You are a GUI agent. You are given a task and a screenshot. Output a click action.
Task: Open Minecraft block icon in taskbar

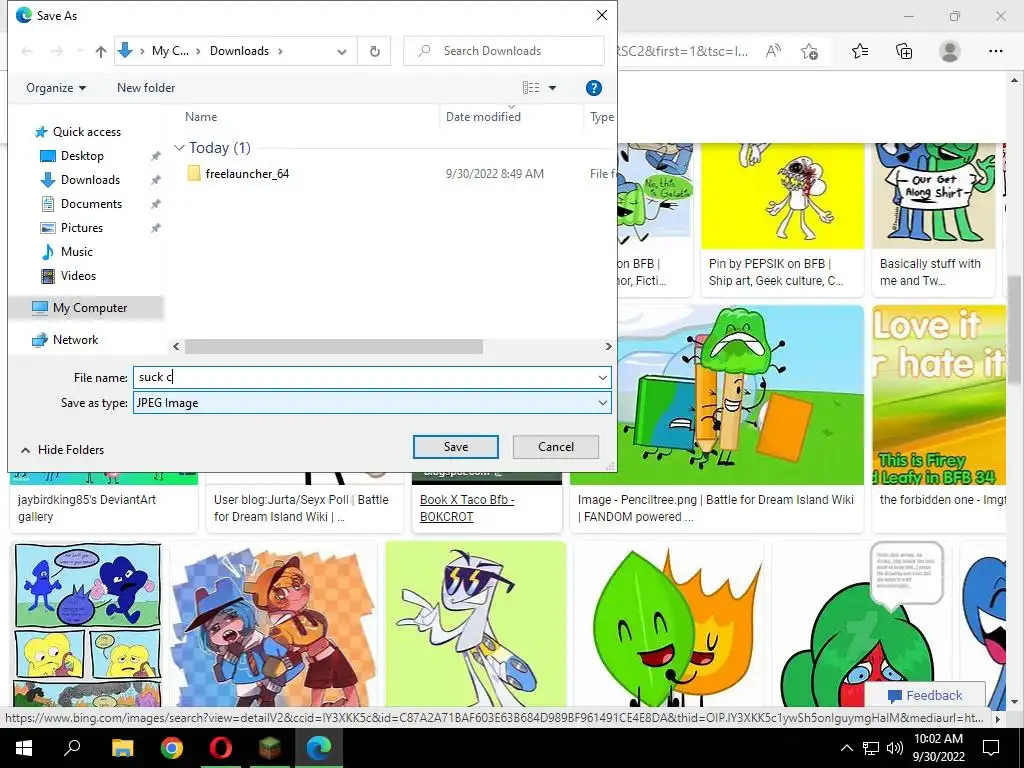tap(270, 747)
